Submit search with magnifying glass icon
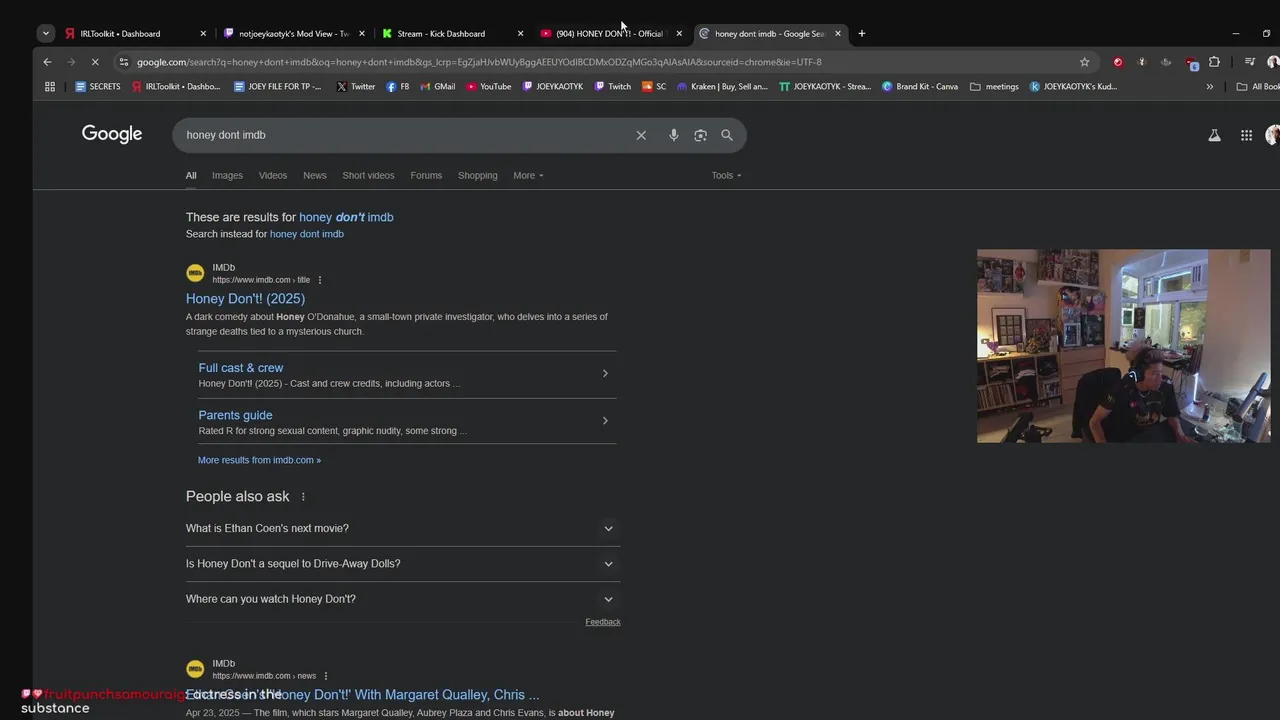This screenshot has width=1280, height=720. 727,135
